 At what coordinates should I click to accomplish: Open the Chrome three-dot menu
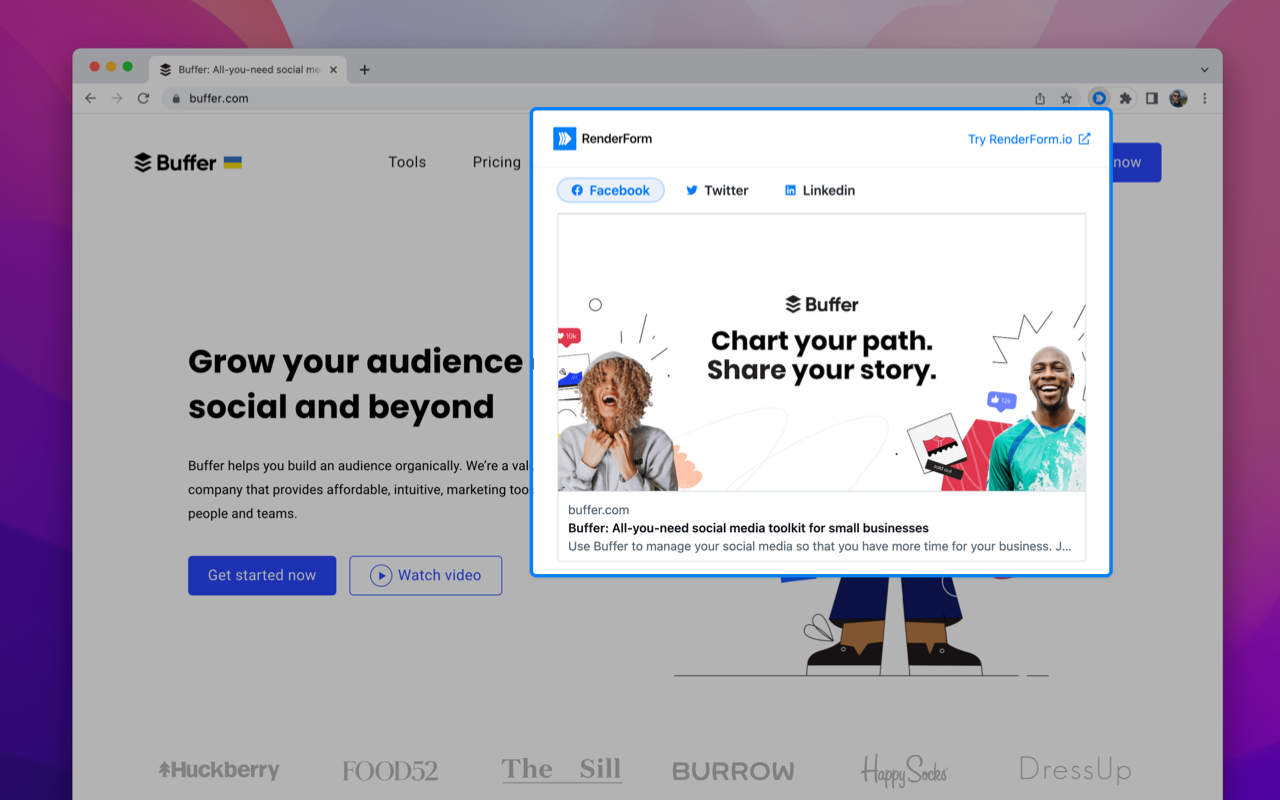point(1204,98)
